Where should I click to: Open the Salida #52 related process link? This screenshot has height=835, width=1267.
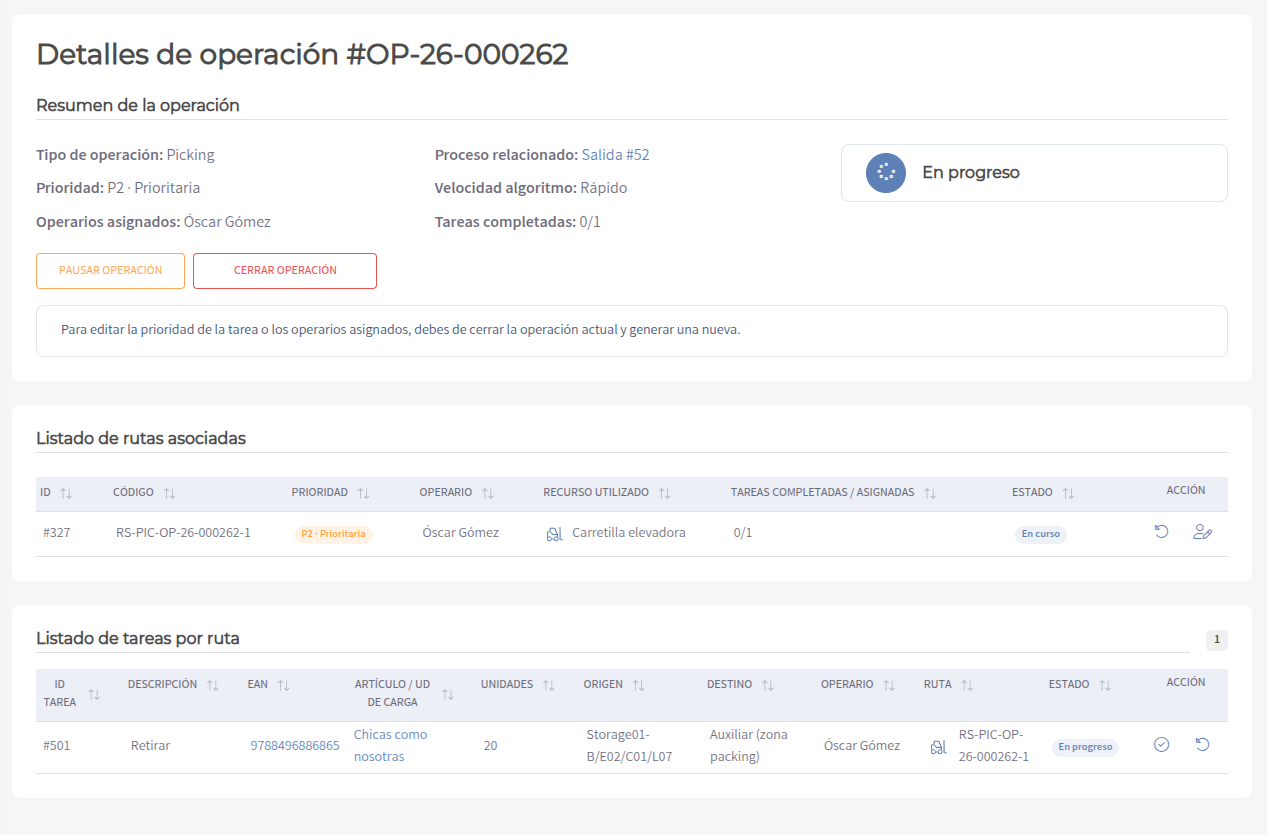tap(616, 155)
